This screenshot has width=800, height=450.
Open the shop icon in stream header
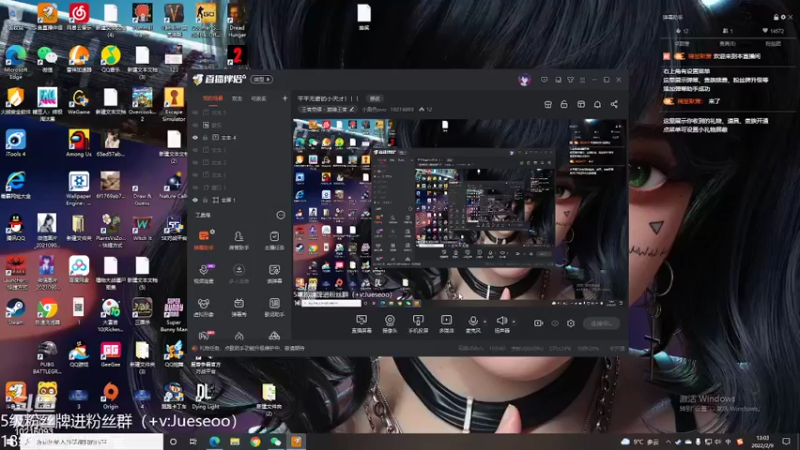tap(548, 104)
